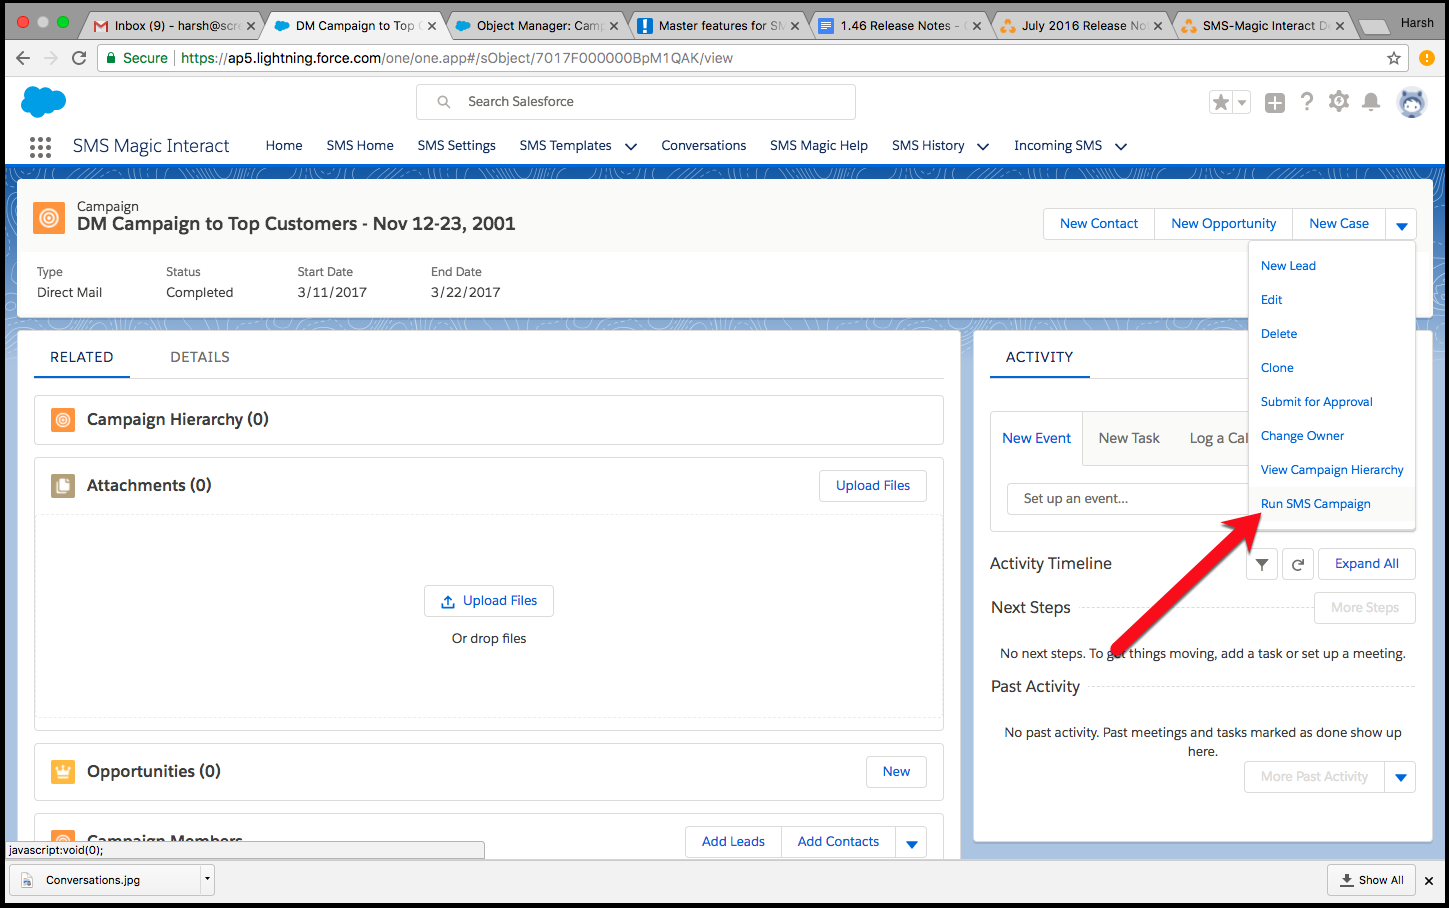Viewport: 1449px width, 908px height.
Task: Click the Attachments section icon
Action: (x=63, y=486)
